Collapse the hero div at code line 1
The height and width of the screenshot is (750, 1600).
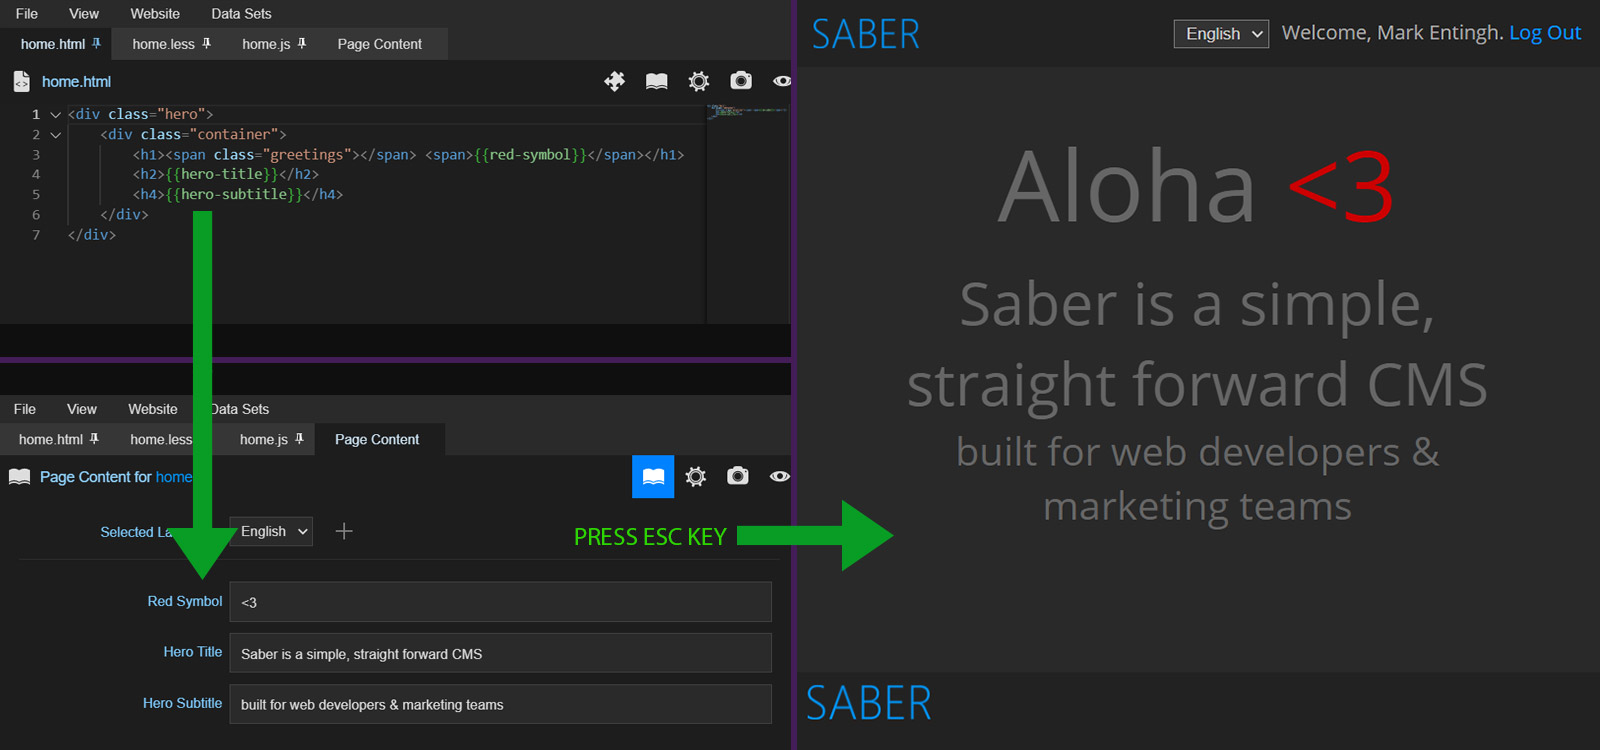pos(56,115)
